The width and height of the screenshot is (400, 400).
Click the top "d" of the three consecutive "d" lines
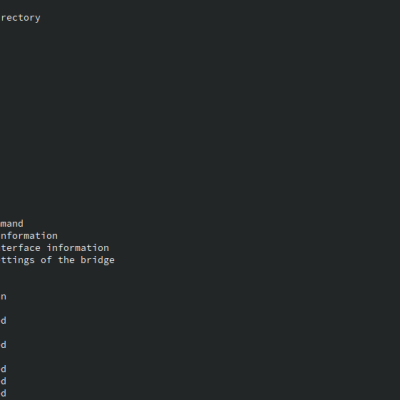pyautogui.click(x=3, y=369)
